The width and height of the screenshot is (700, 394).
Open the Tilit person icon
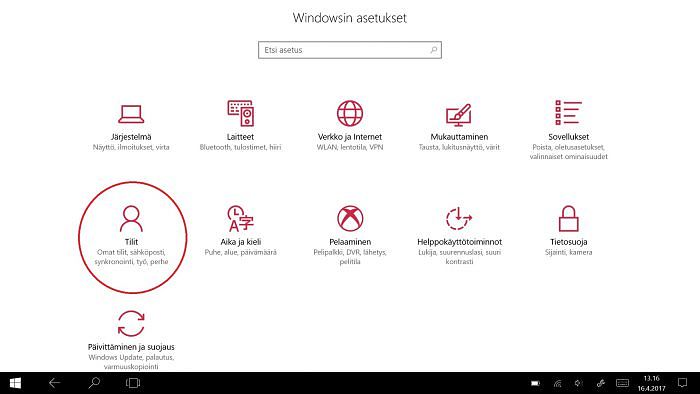(131, 219)
